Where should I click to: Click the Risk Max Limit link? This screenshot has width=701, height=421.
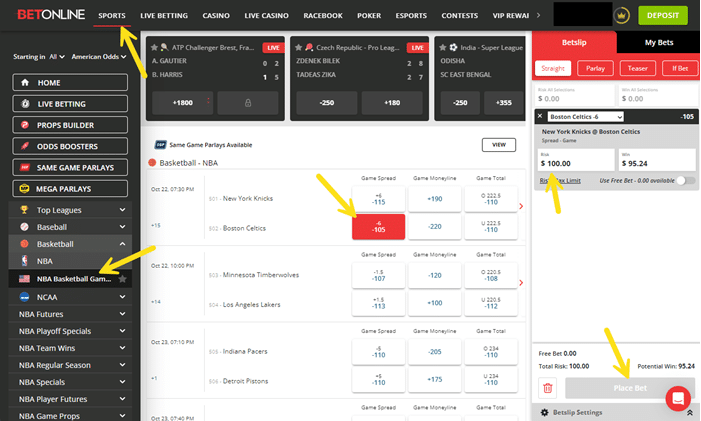pyautogui.click(x=560, y=181)
